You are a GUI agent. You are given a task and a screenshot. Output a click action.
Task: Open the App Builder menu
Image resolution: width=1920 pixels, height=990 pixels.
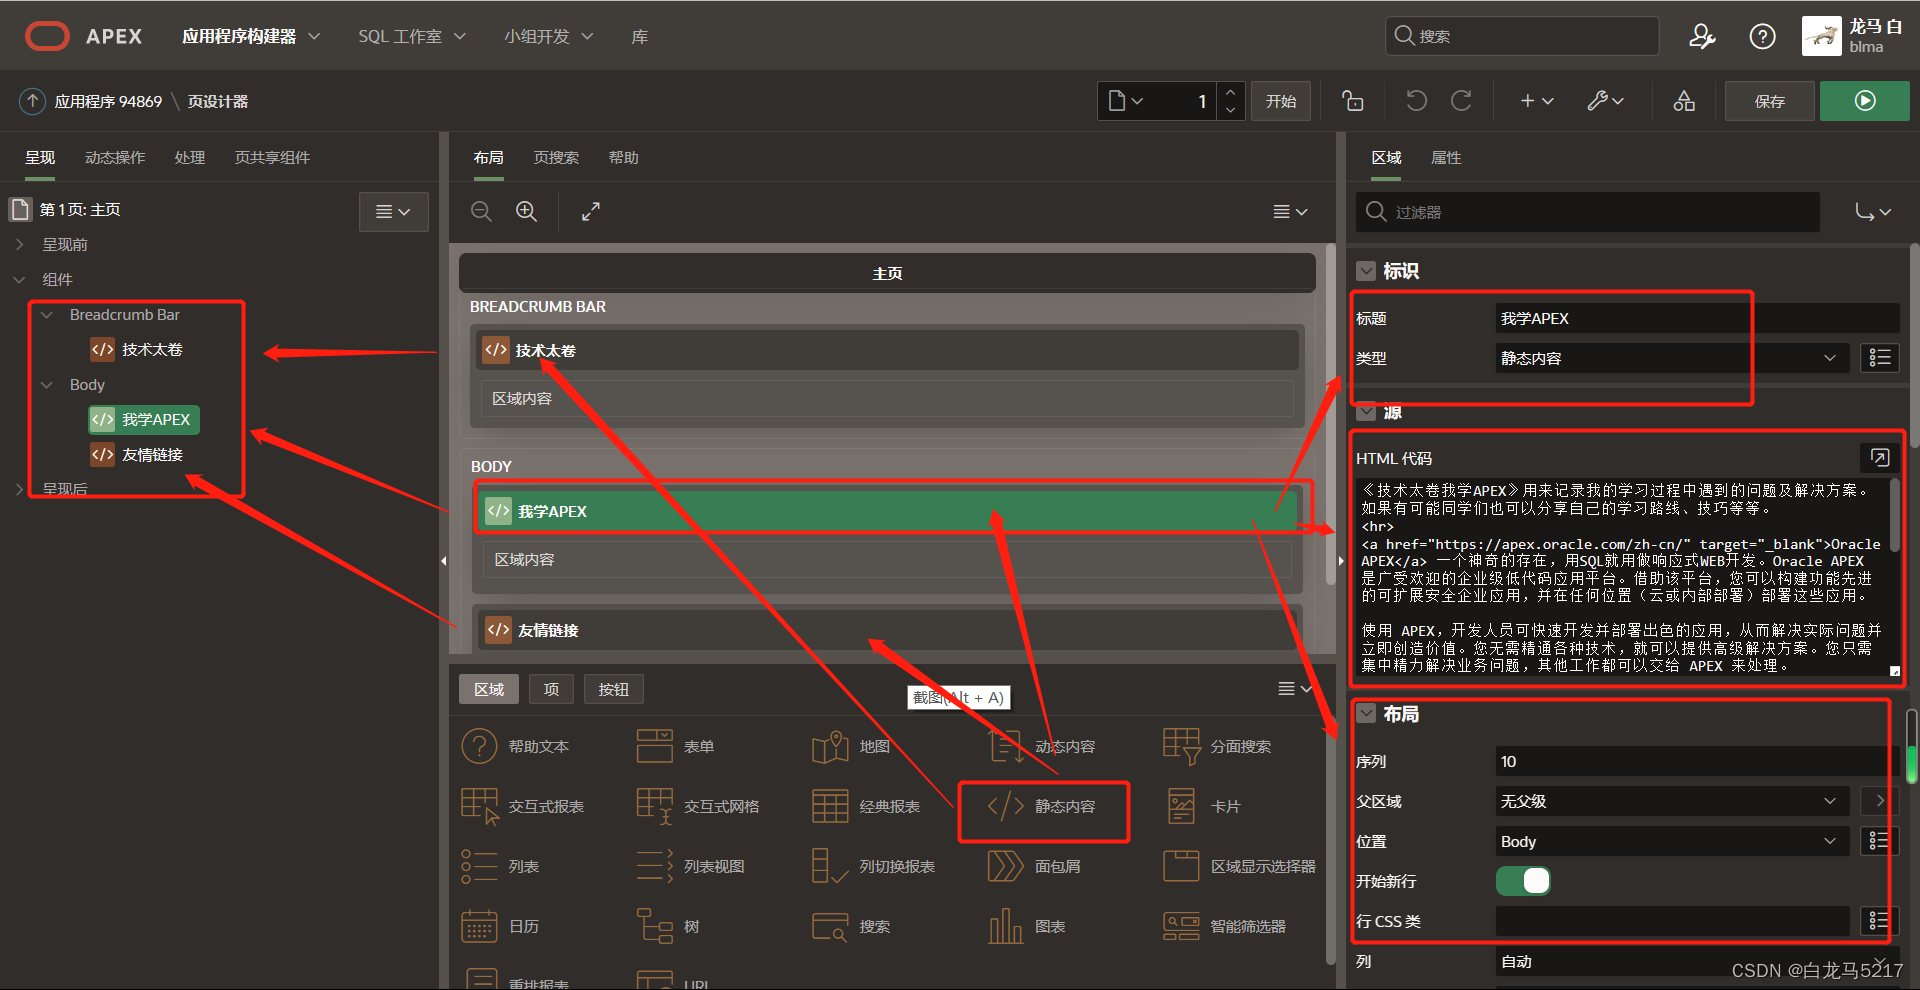pos(251,37)
